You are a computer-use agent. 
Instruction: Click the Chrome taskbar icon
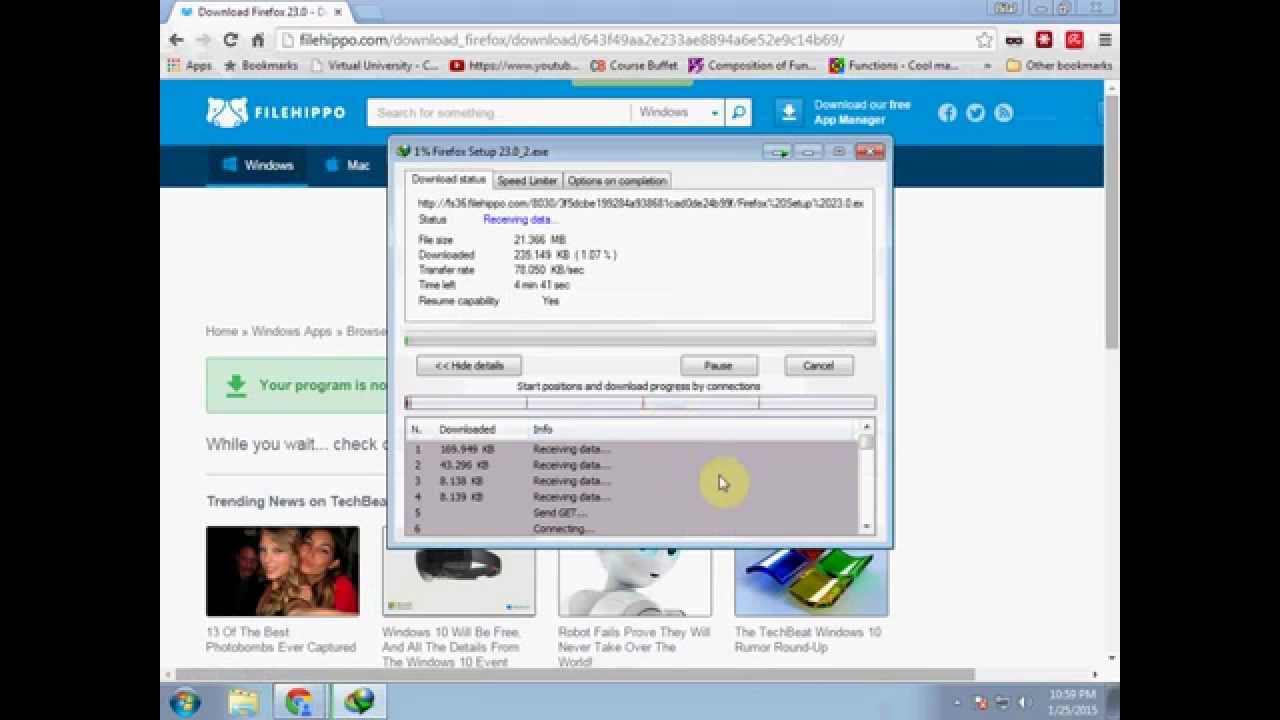tap(299, 702)
